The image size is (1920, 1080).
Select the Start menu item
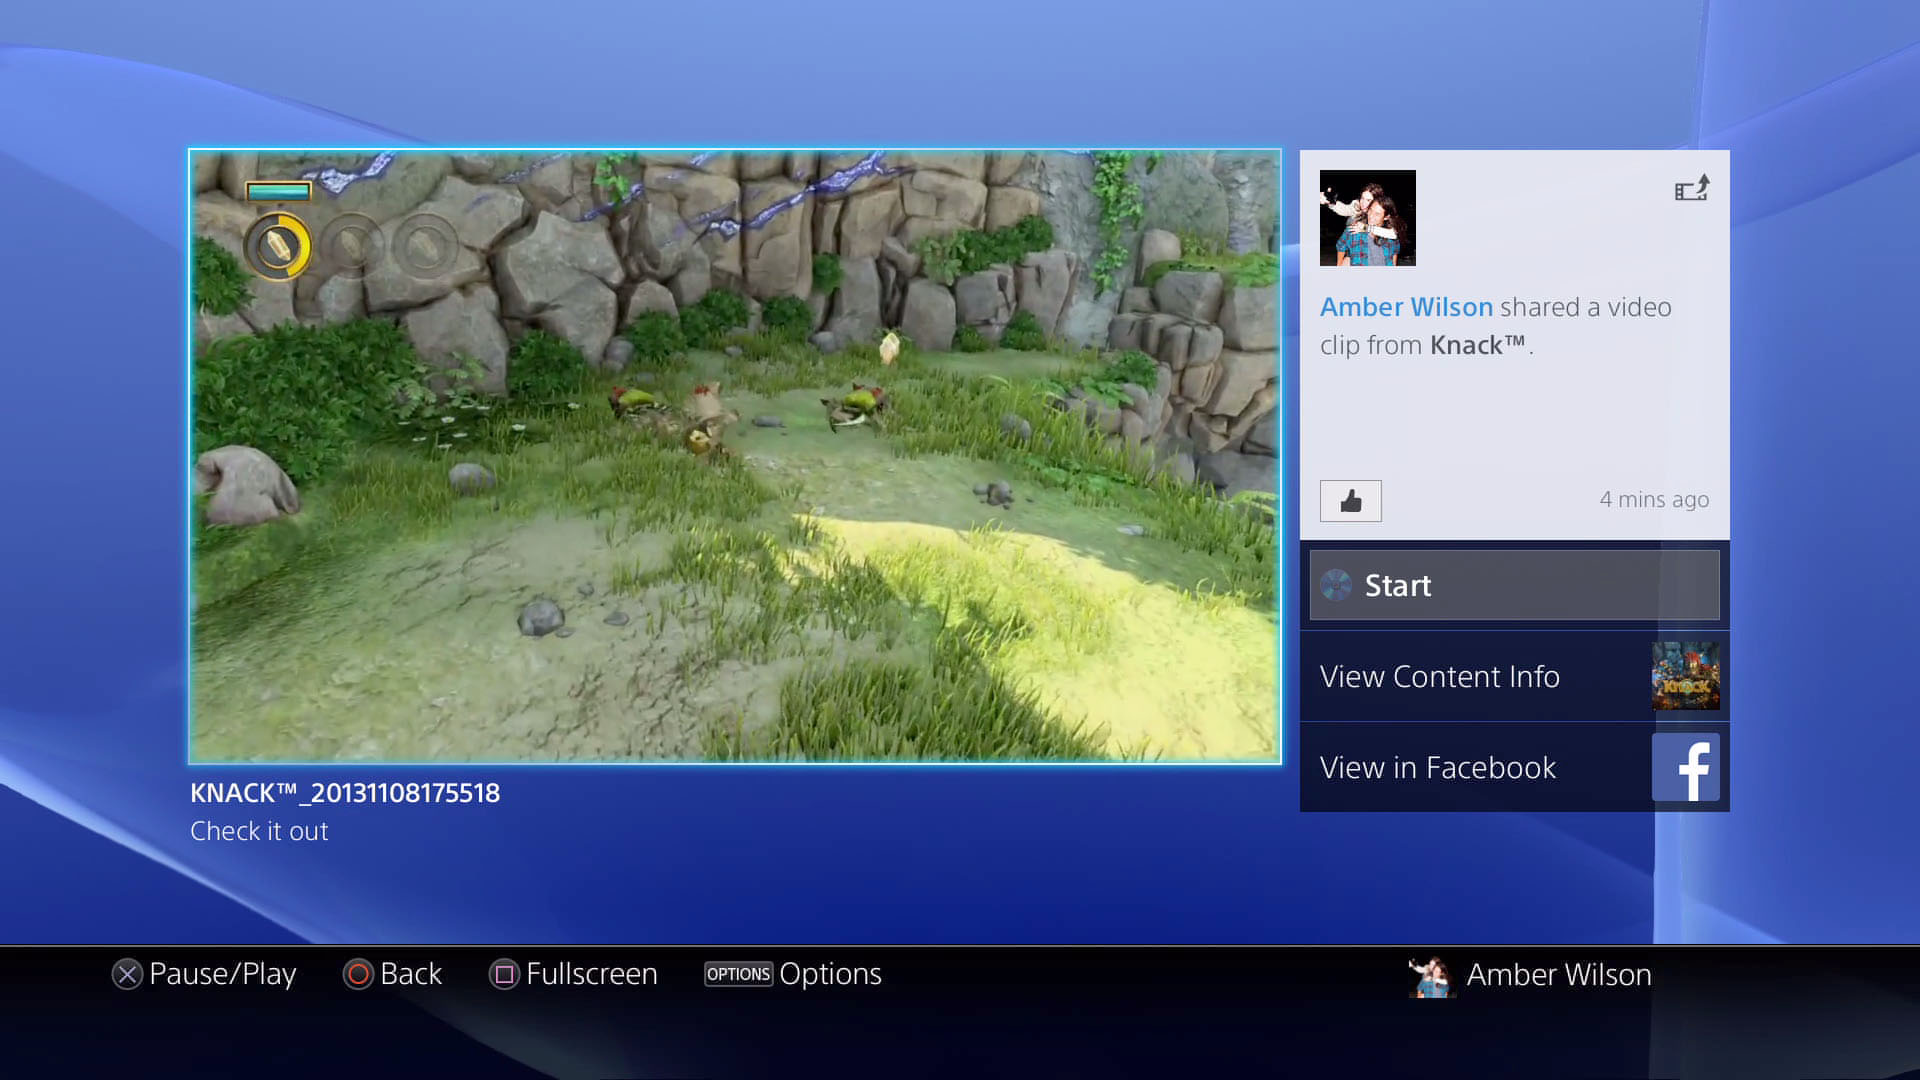tap(1514, 585)
